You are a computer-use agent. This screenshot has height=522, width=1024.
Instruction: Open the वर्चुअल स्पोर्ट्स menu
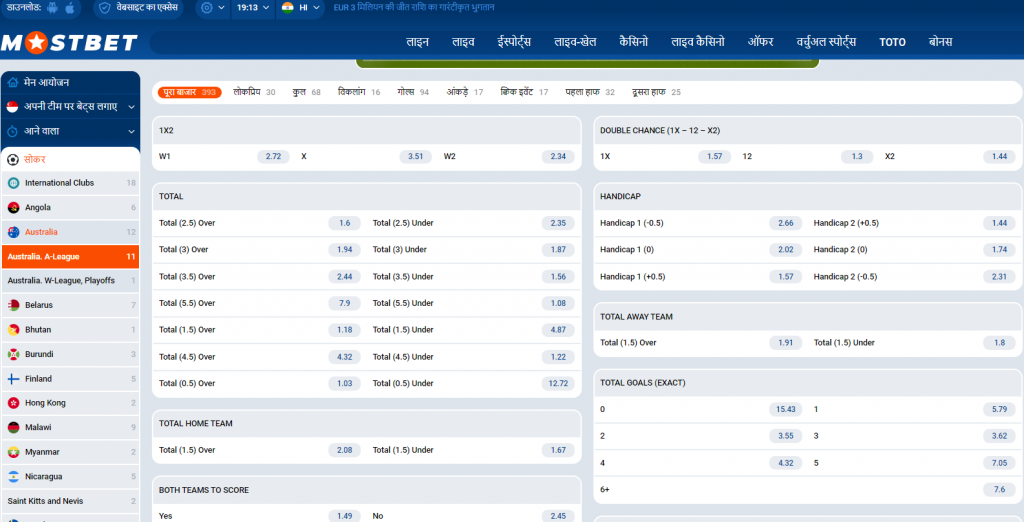825,42
